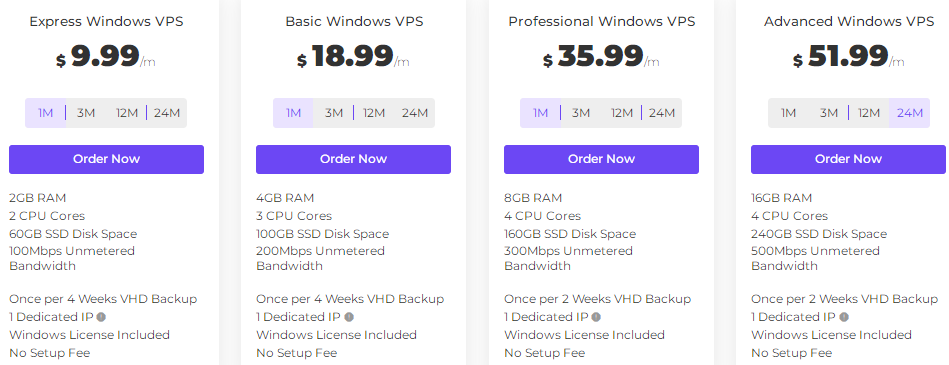Switch Professional Windows VPS to 24M term
The width and height of the screenshot is (949, 365).
(x=662, y=113)
